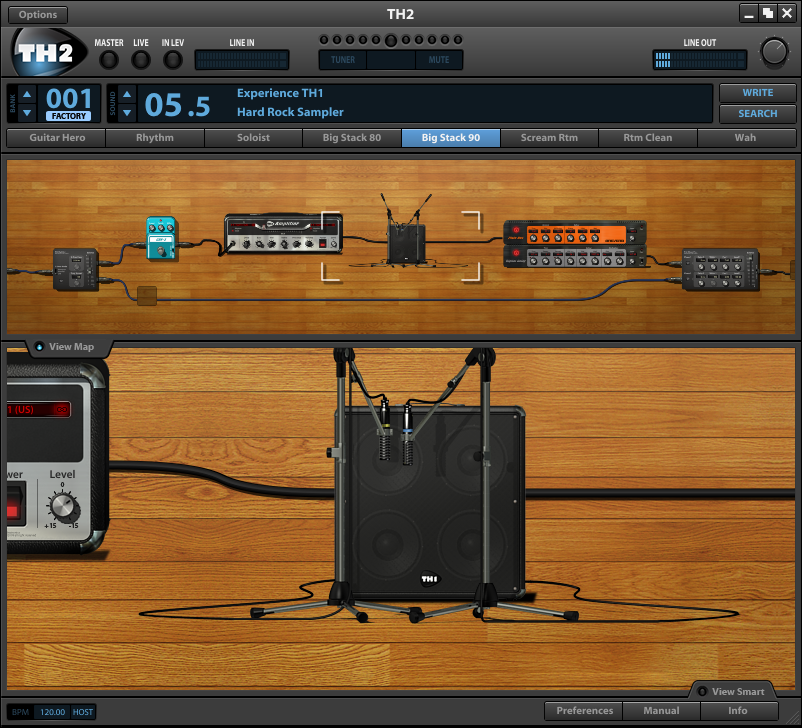
Task: Open the Options menu
Action: point(38,15)
